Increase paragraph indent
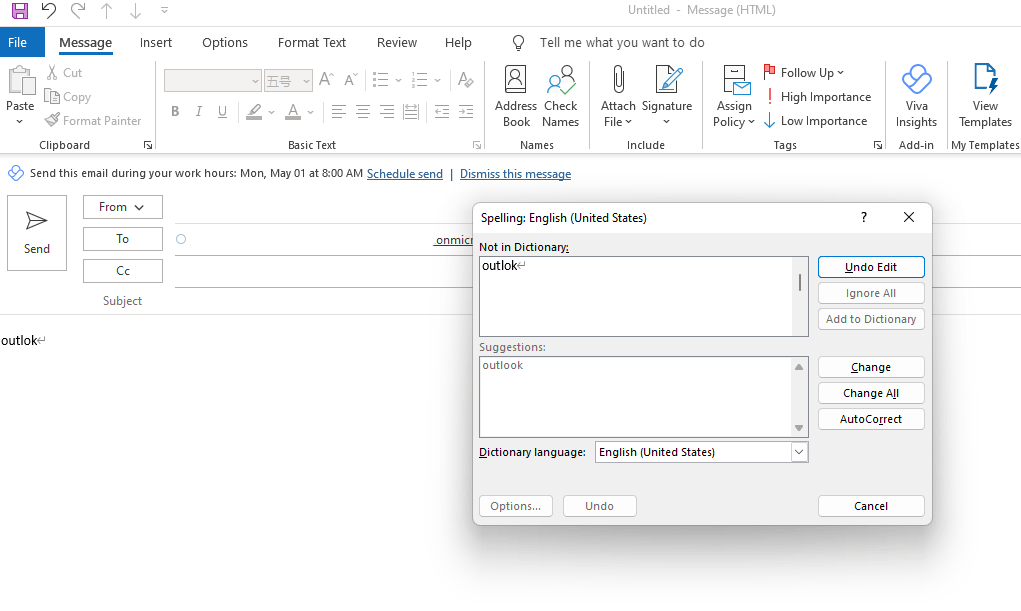Screen dimensions: 1021x611 466,111
